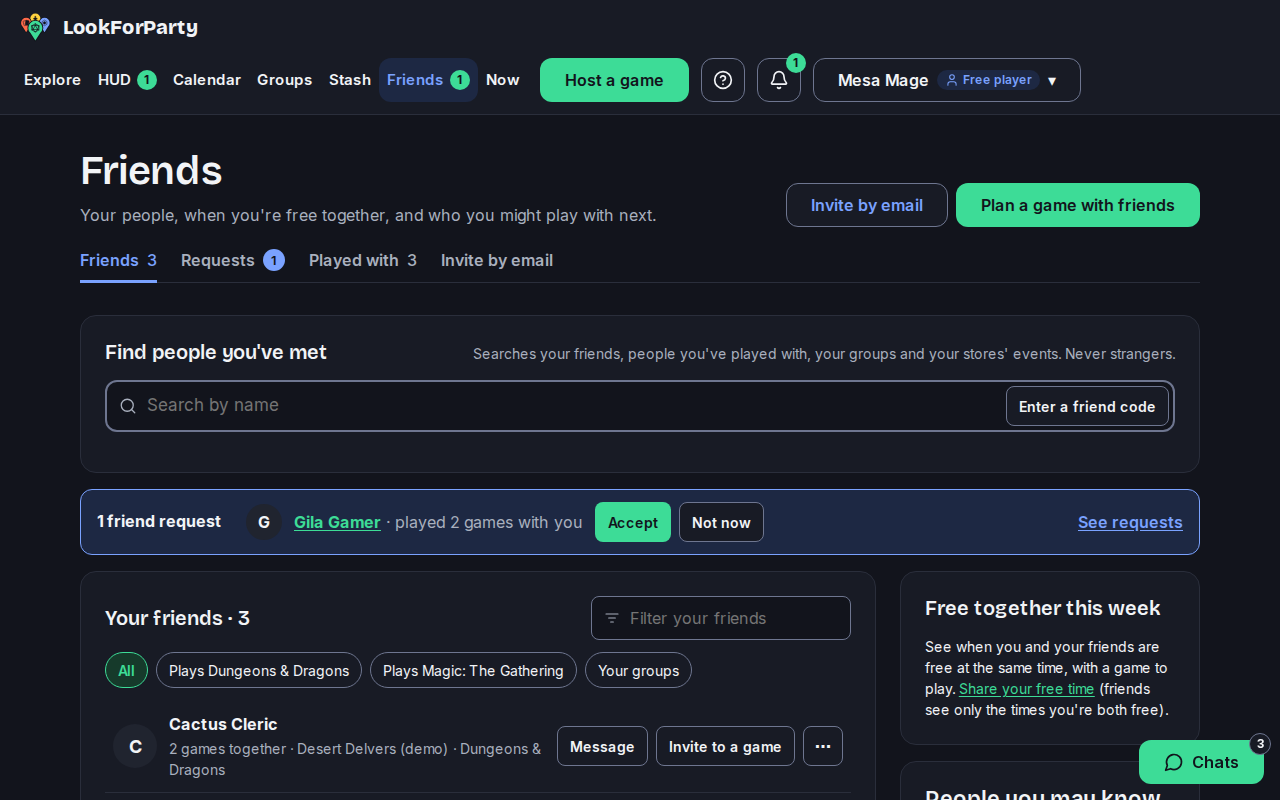The image size is (1280, 800).
Task: Click the search magnifier icon
Action: tap(128, 406)
